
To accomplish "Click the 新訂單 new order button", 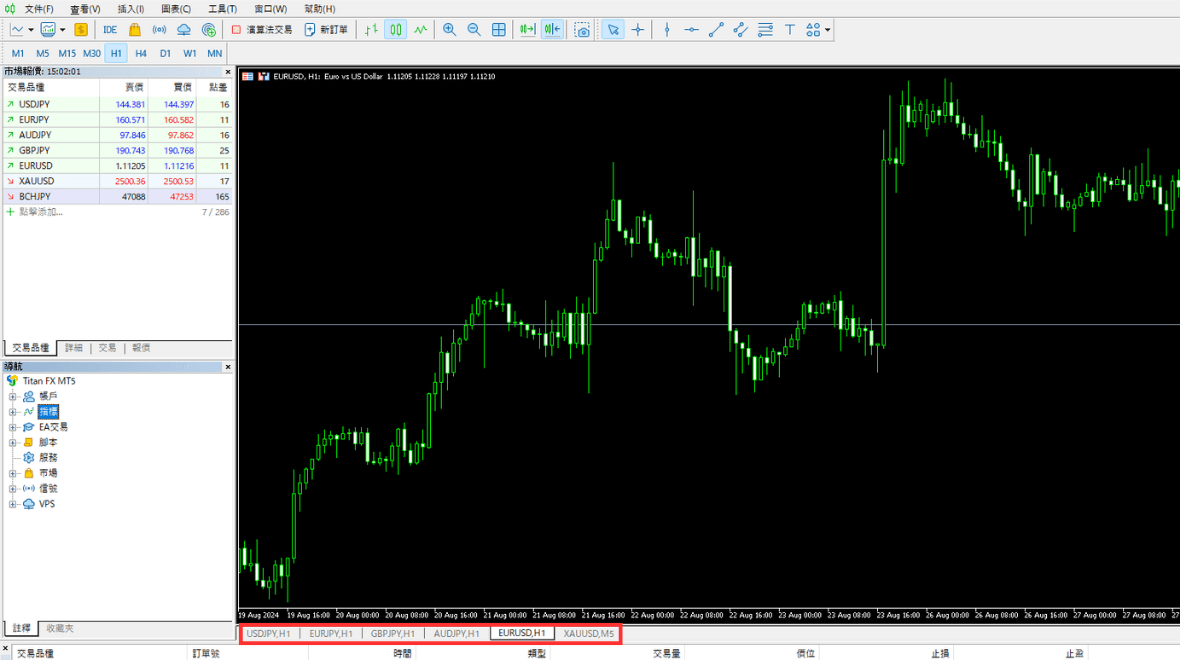I will click(x=326, y=30).
